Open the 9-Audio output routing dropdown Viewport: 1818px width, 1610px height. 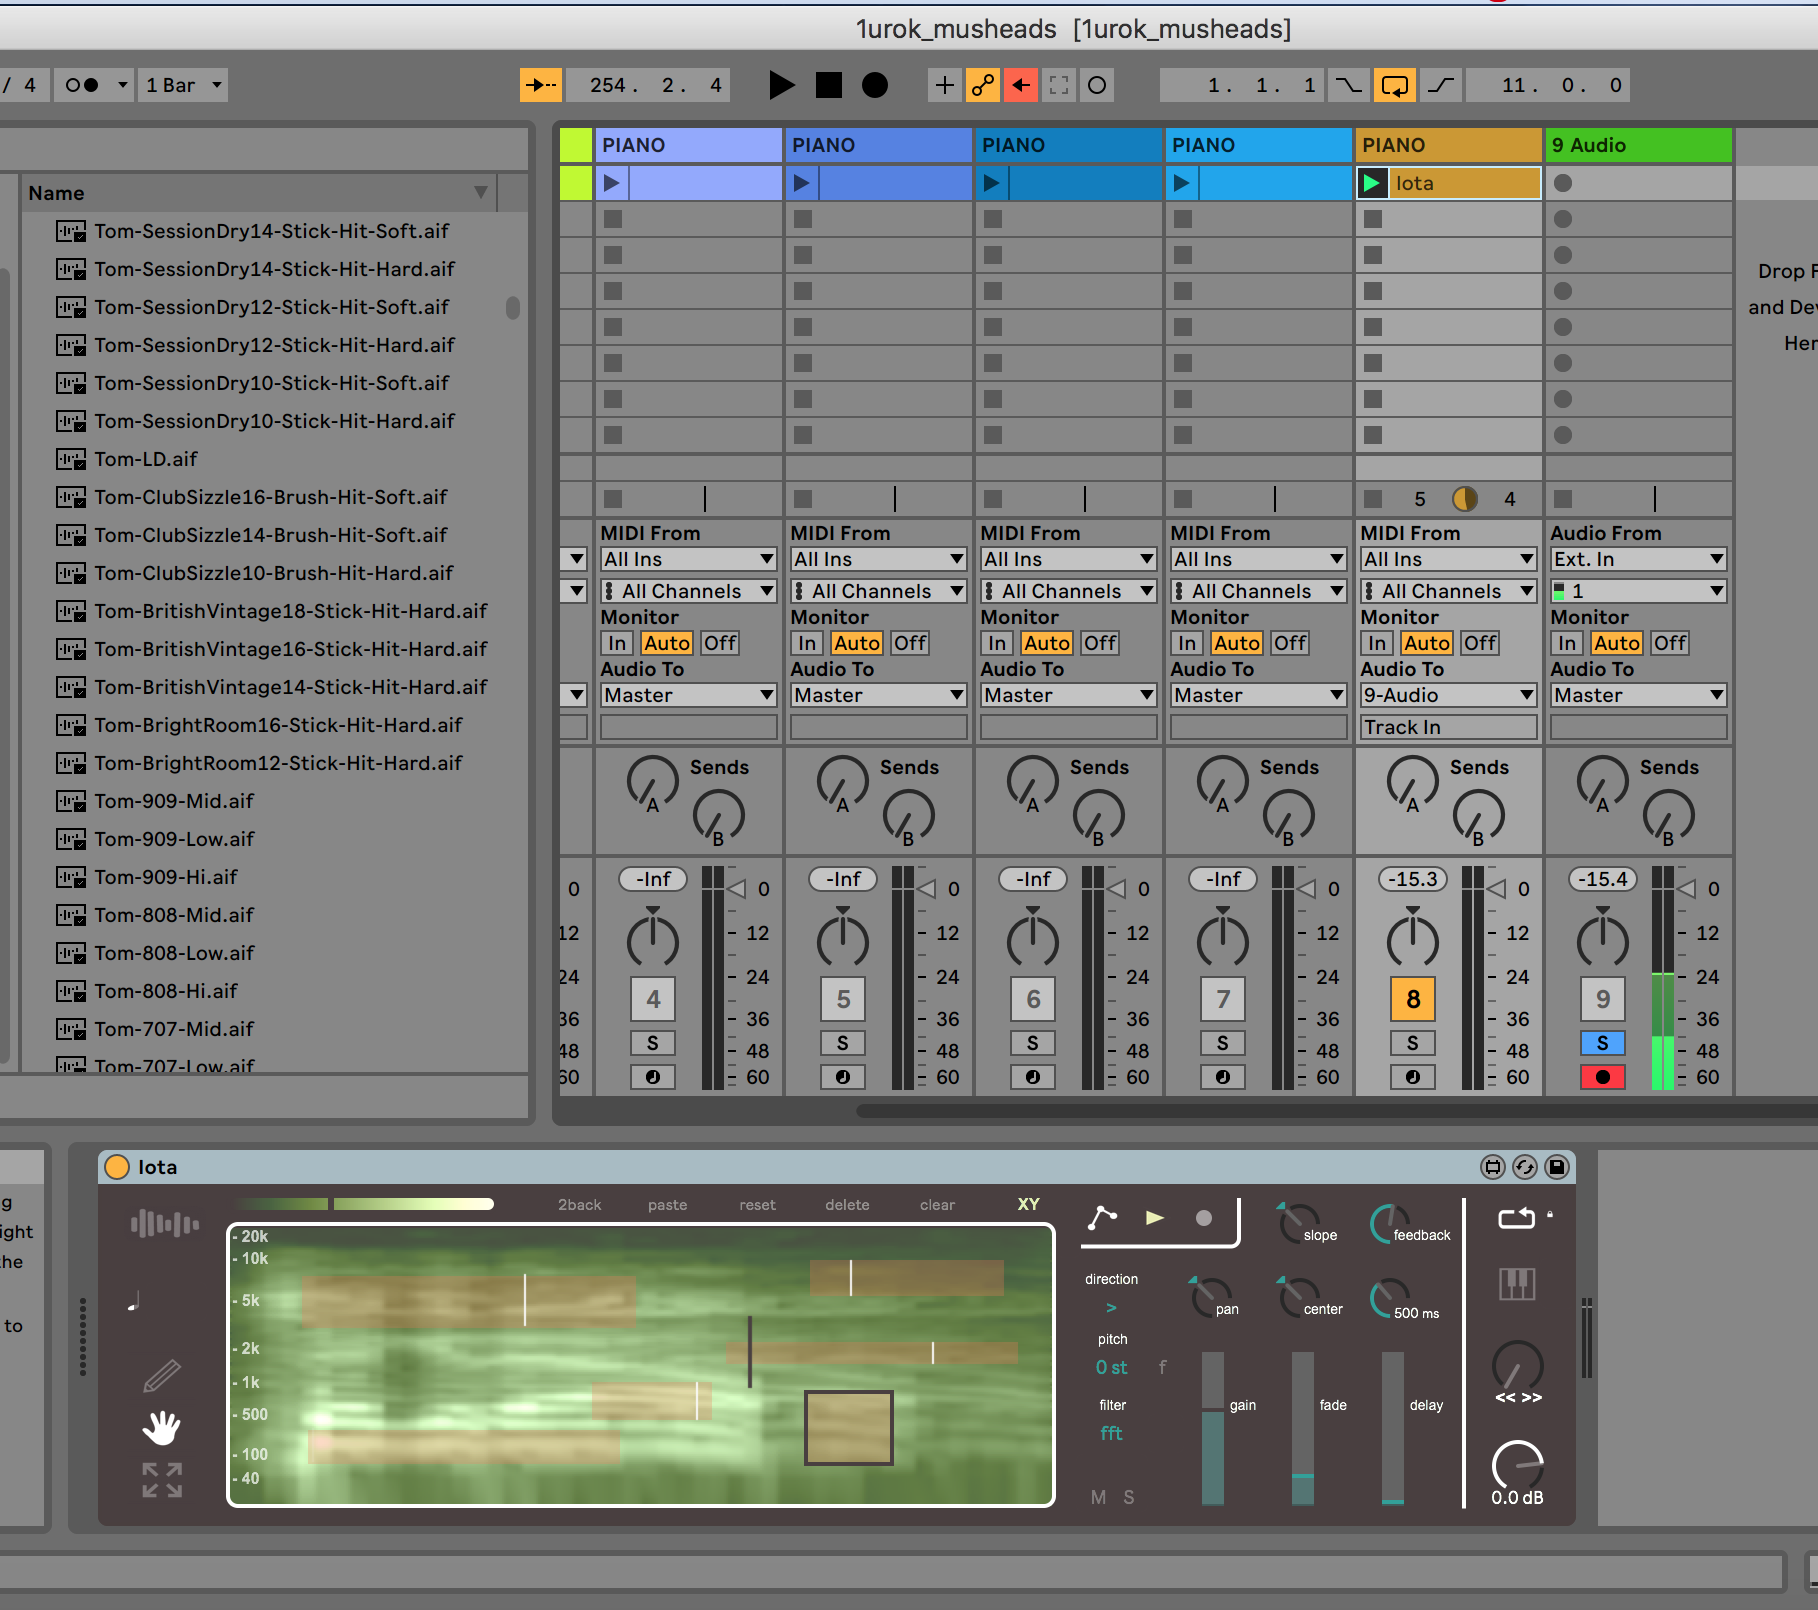pyautogui.click(x=1448, y=695)
